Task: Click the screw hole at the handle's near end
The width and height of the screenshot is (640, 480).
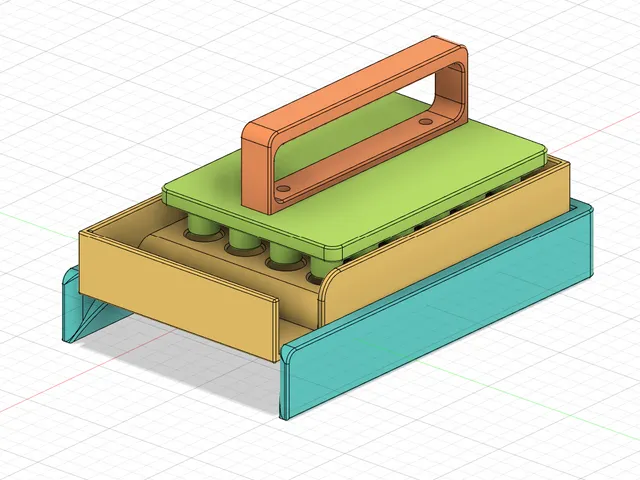Action: coord(284,190)
